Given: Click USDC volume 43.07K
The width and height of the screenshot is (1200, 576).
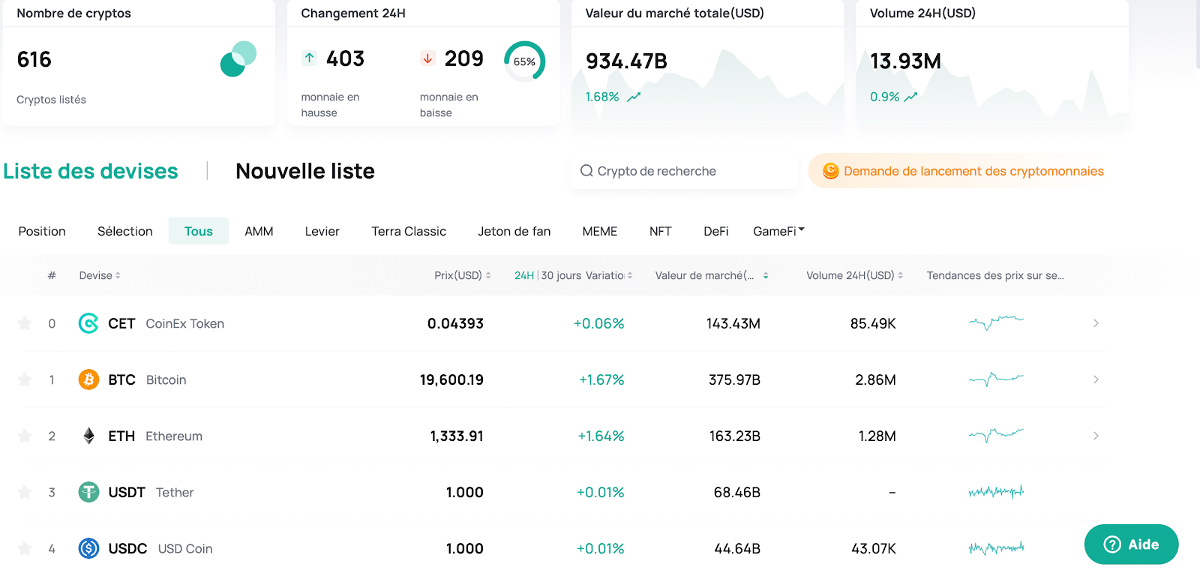Looking at the screenshot, I should [x=873, y=549].
